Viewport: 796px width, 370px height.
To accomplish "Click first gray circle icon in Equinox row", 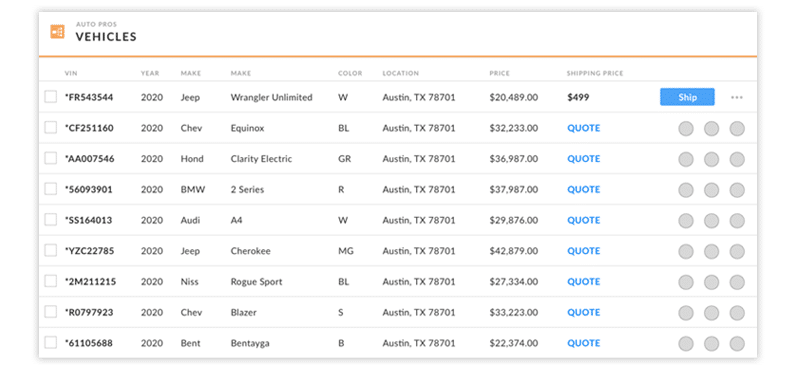I will click(686, 129).
